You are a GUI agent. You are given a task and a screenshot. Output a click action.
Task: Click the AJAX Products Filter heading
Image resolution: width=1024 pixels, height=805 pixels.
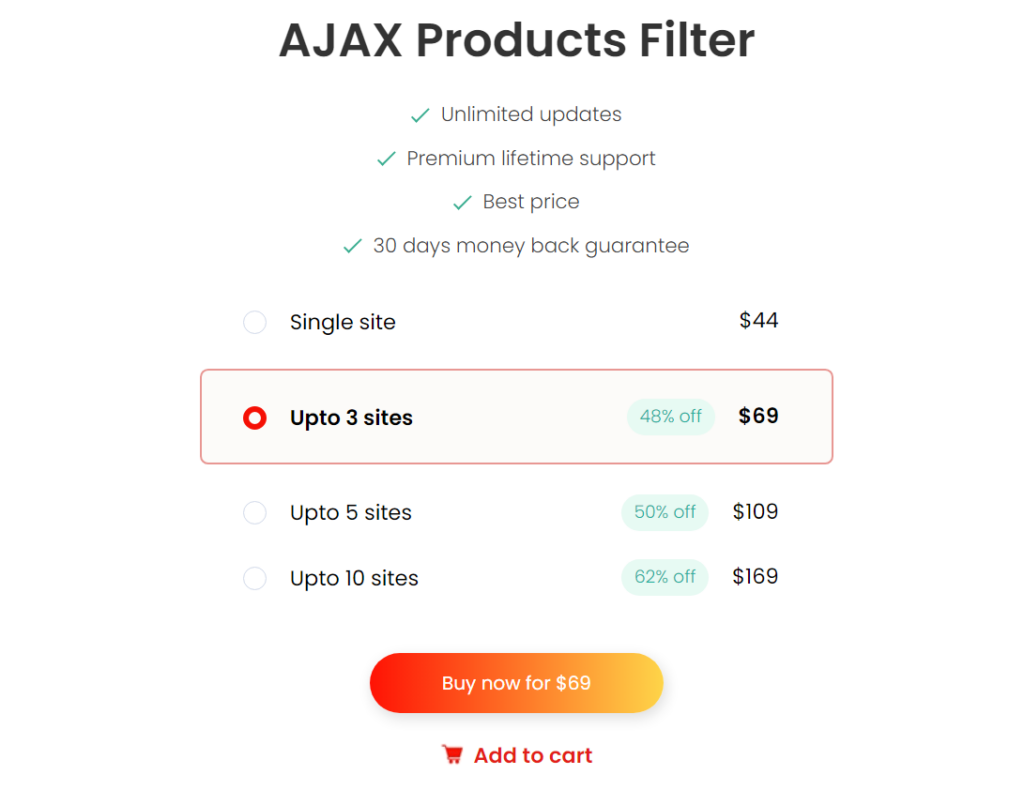pos(516,40)
